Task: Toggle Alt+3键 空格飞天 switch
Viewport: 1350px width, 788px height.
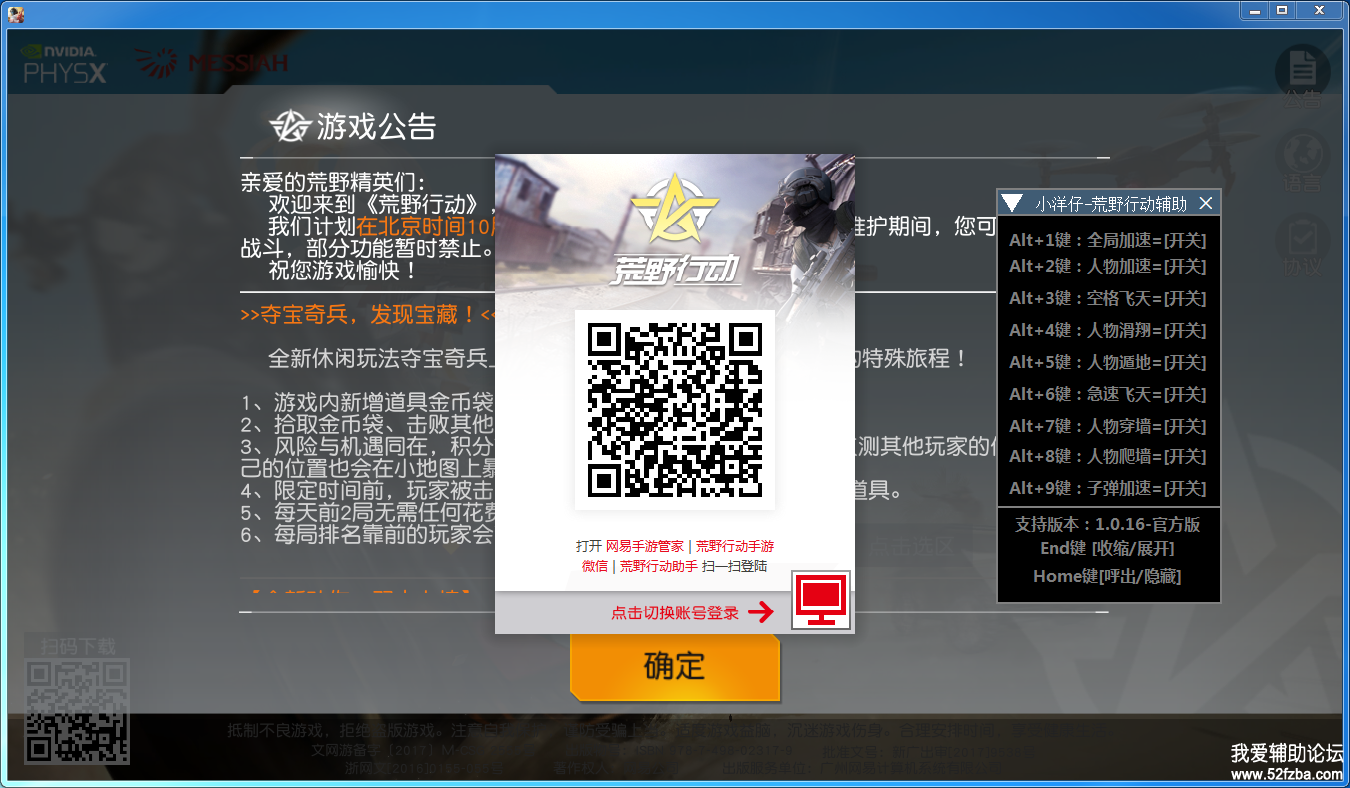Action: click(x=1108, y=298)
